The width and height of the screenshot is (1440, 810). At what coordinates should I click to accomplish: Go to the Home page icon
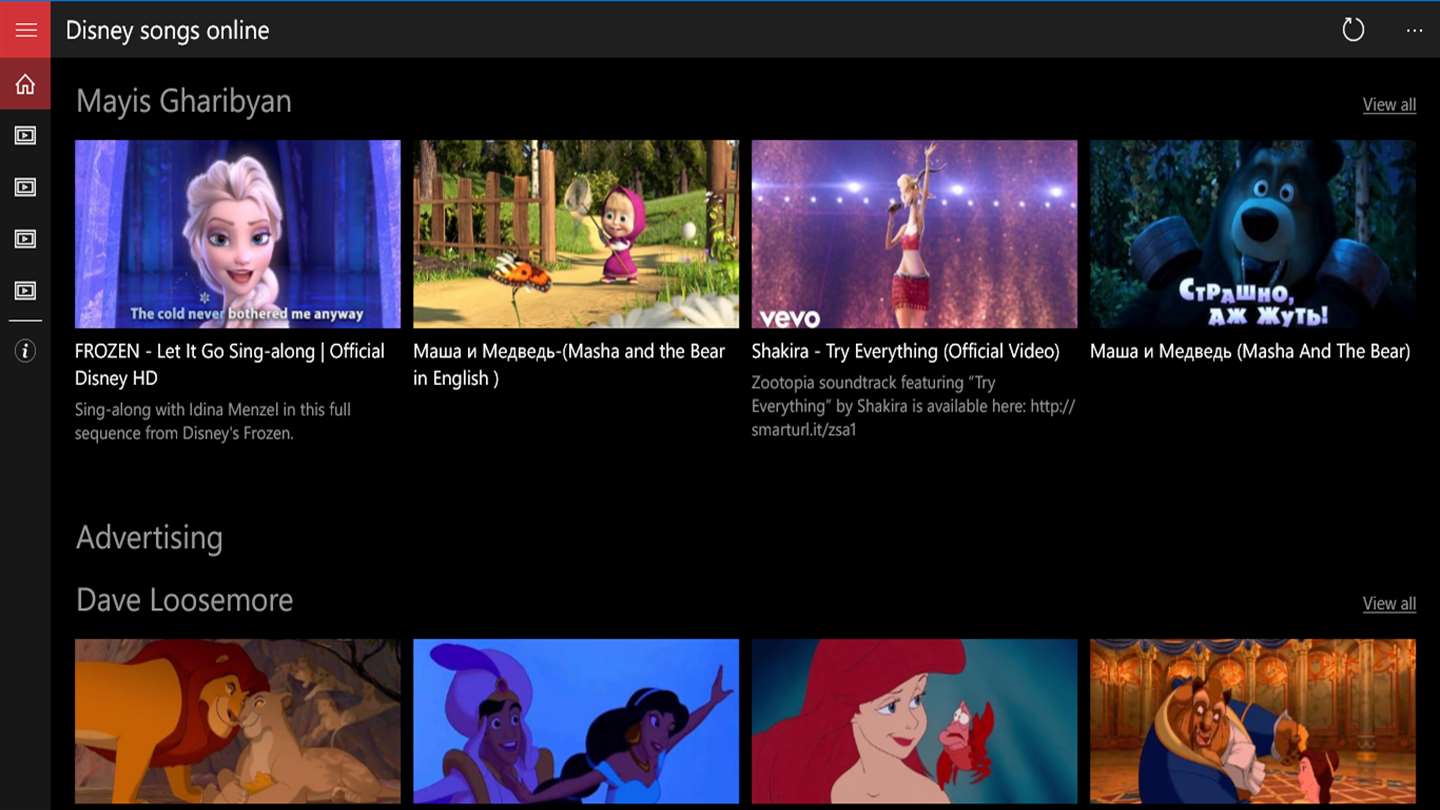[25, 84]
